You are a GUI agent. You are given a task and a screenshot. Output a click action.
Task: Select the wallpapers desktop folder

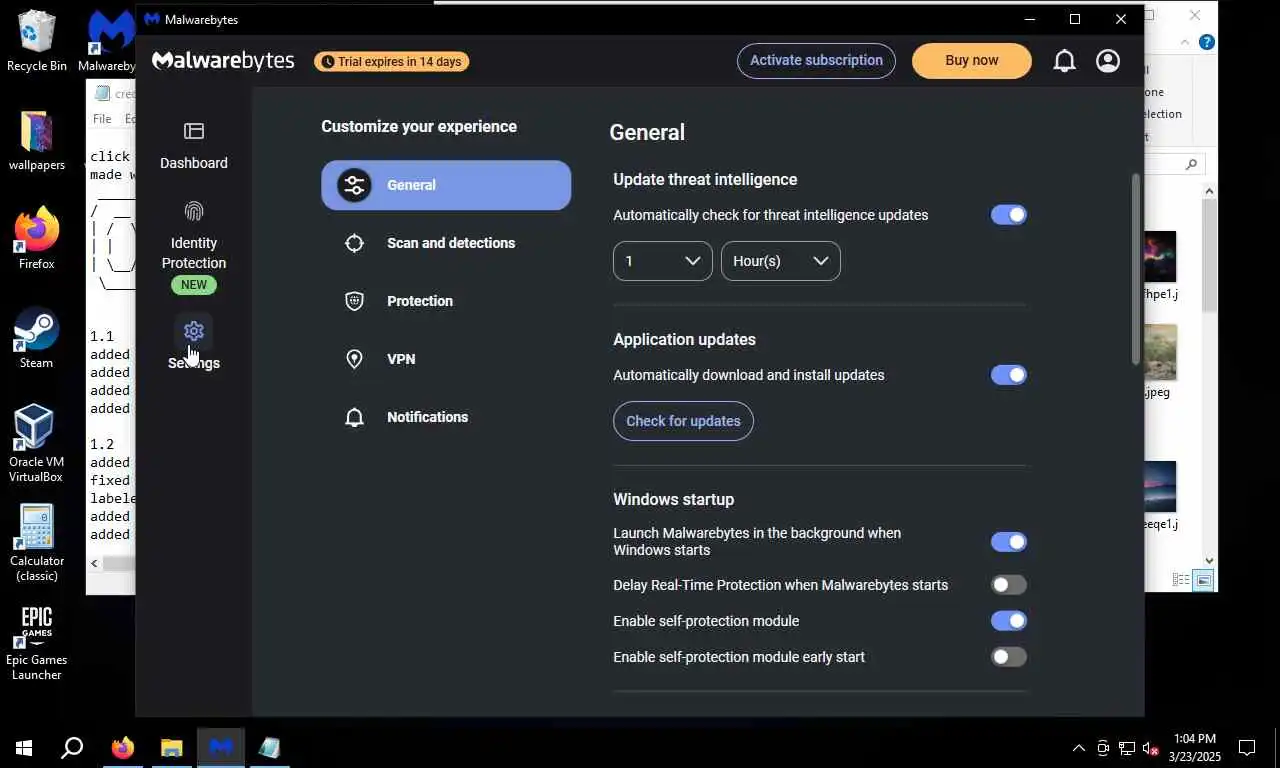(37, 141)
